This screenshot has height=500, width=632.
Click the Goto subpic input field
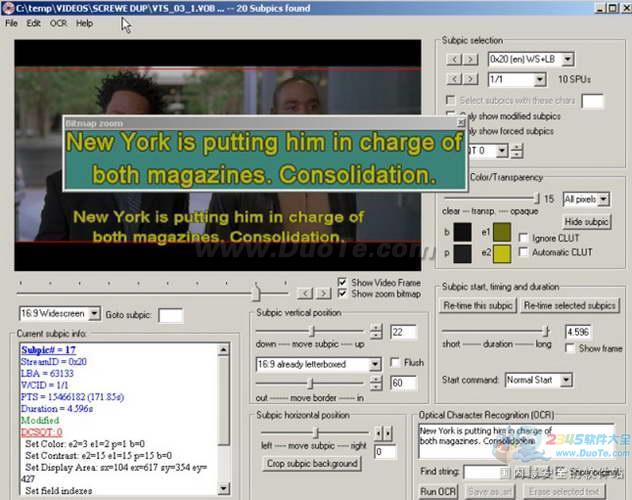pos(170,315)
